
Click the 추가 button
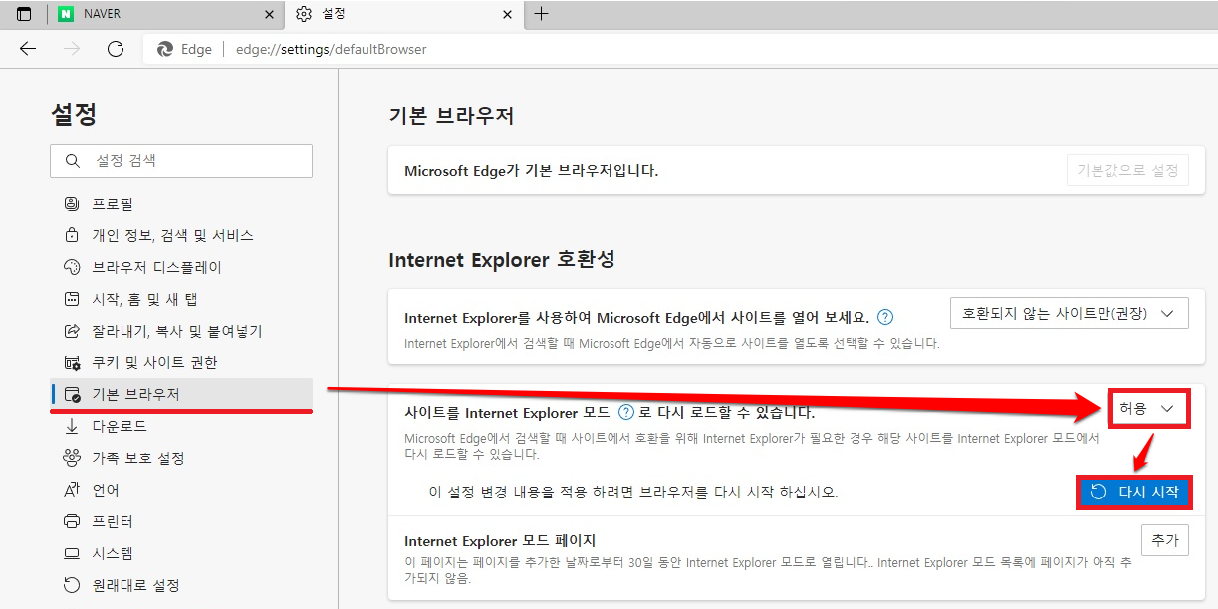(x=1165, y=540)
